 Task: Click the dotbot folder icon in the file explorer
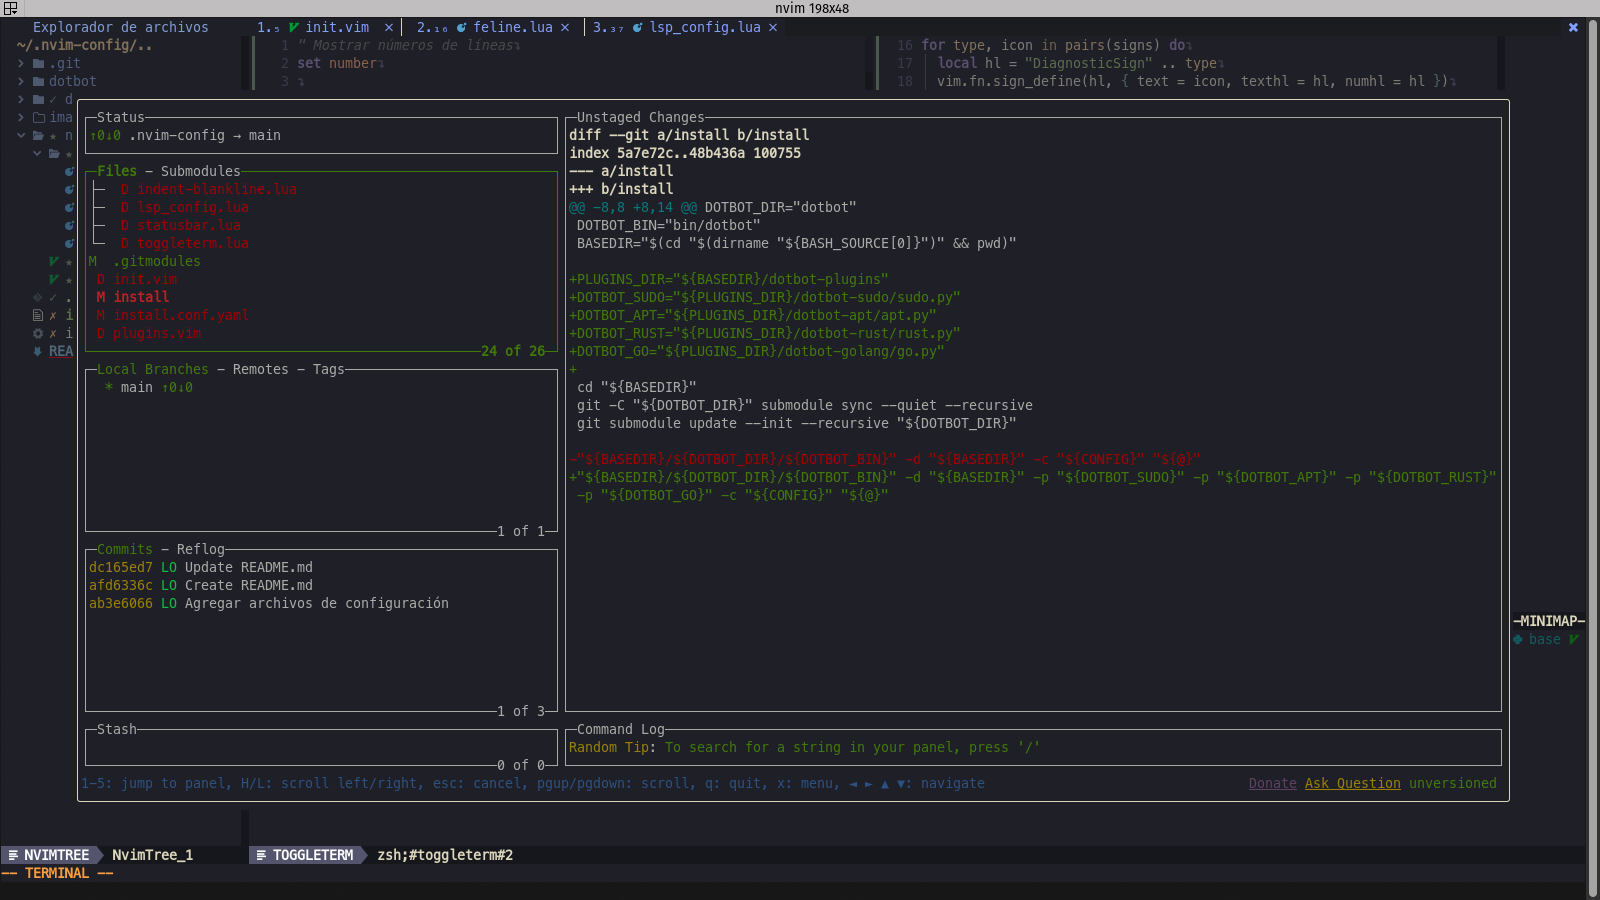pyautogui.click(x=38, y=81)
